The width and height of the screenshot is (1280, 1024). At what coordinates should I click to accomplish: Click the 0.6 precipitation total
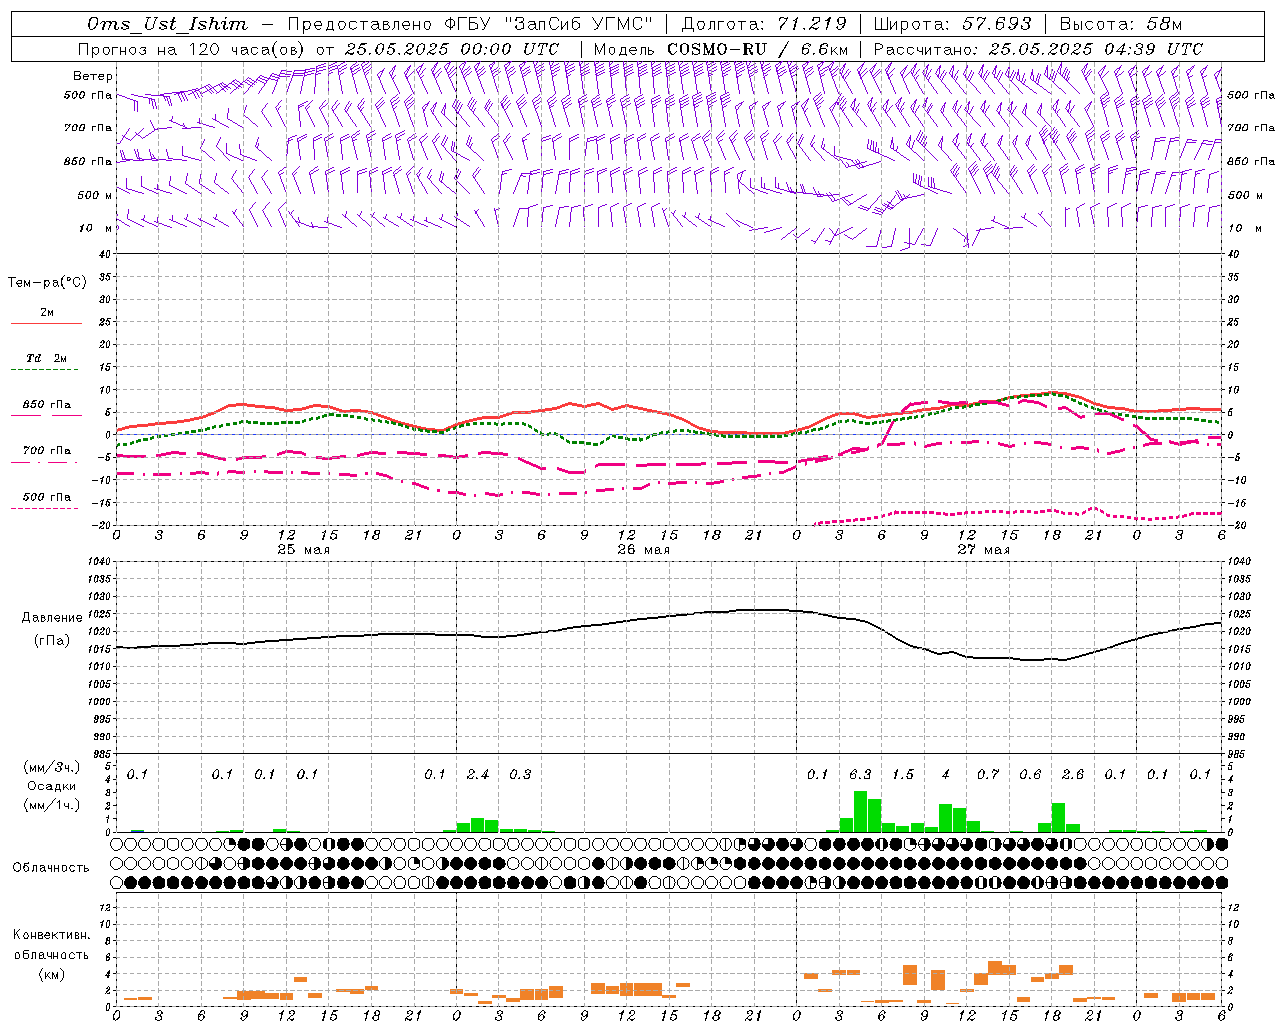[x=1030, y=774]
